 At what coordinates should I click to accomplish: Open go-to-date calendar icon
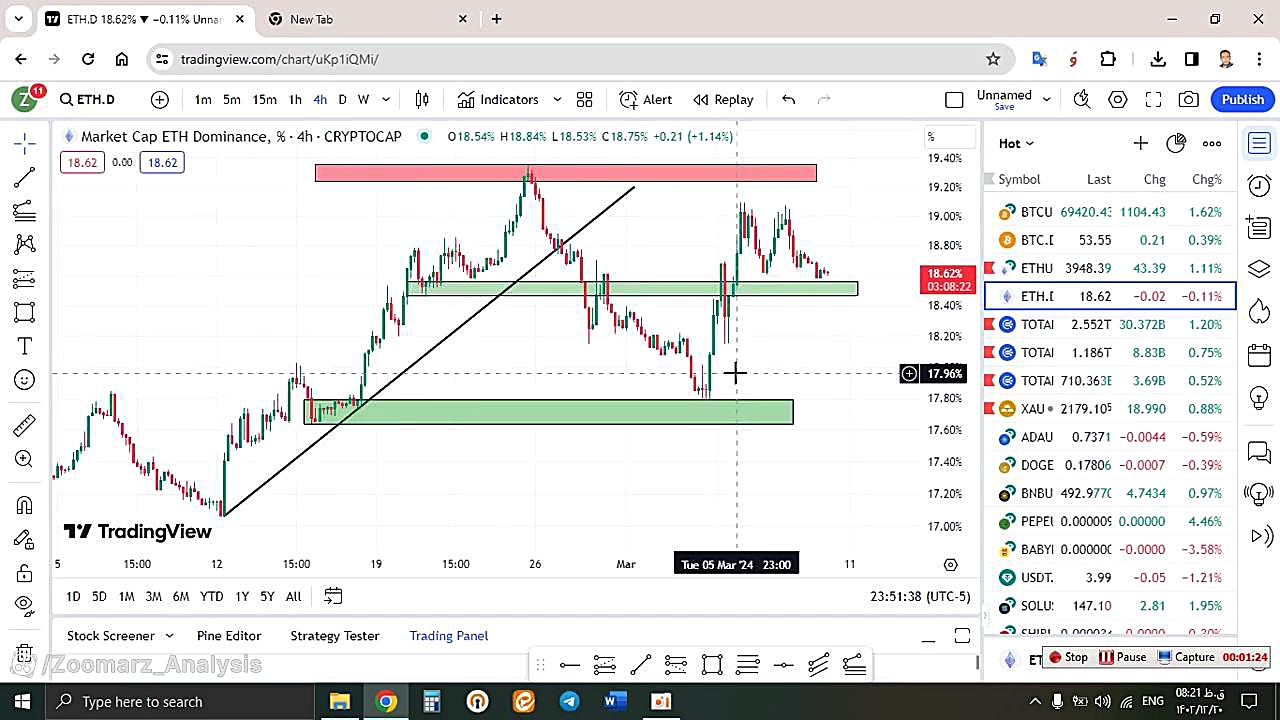coord(333,596)
